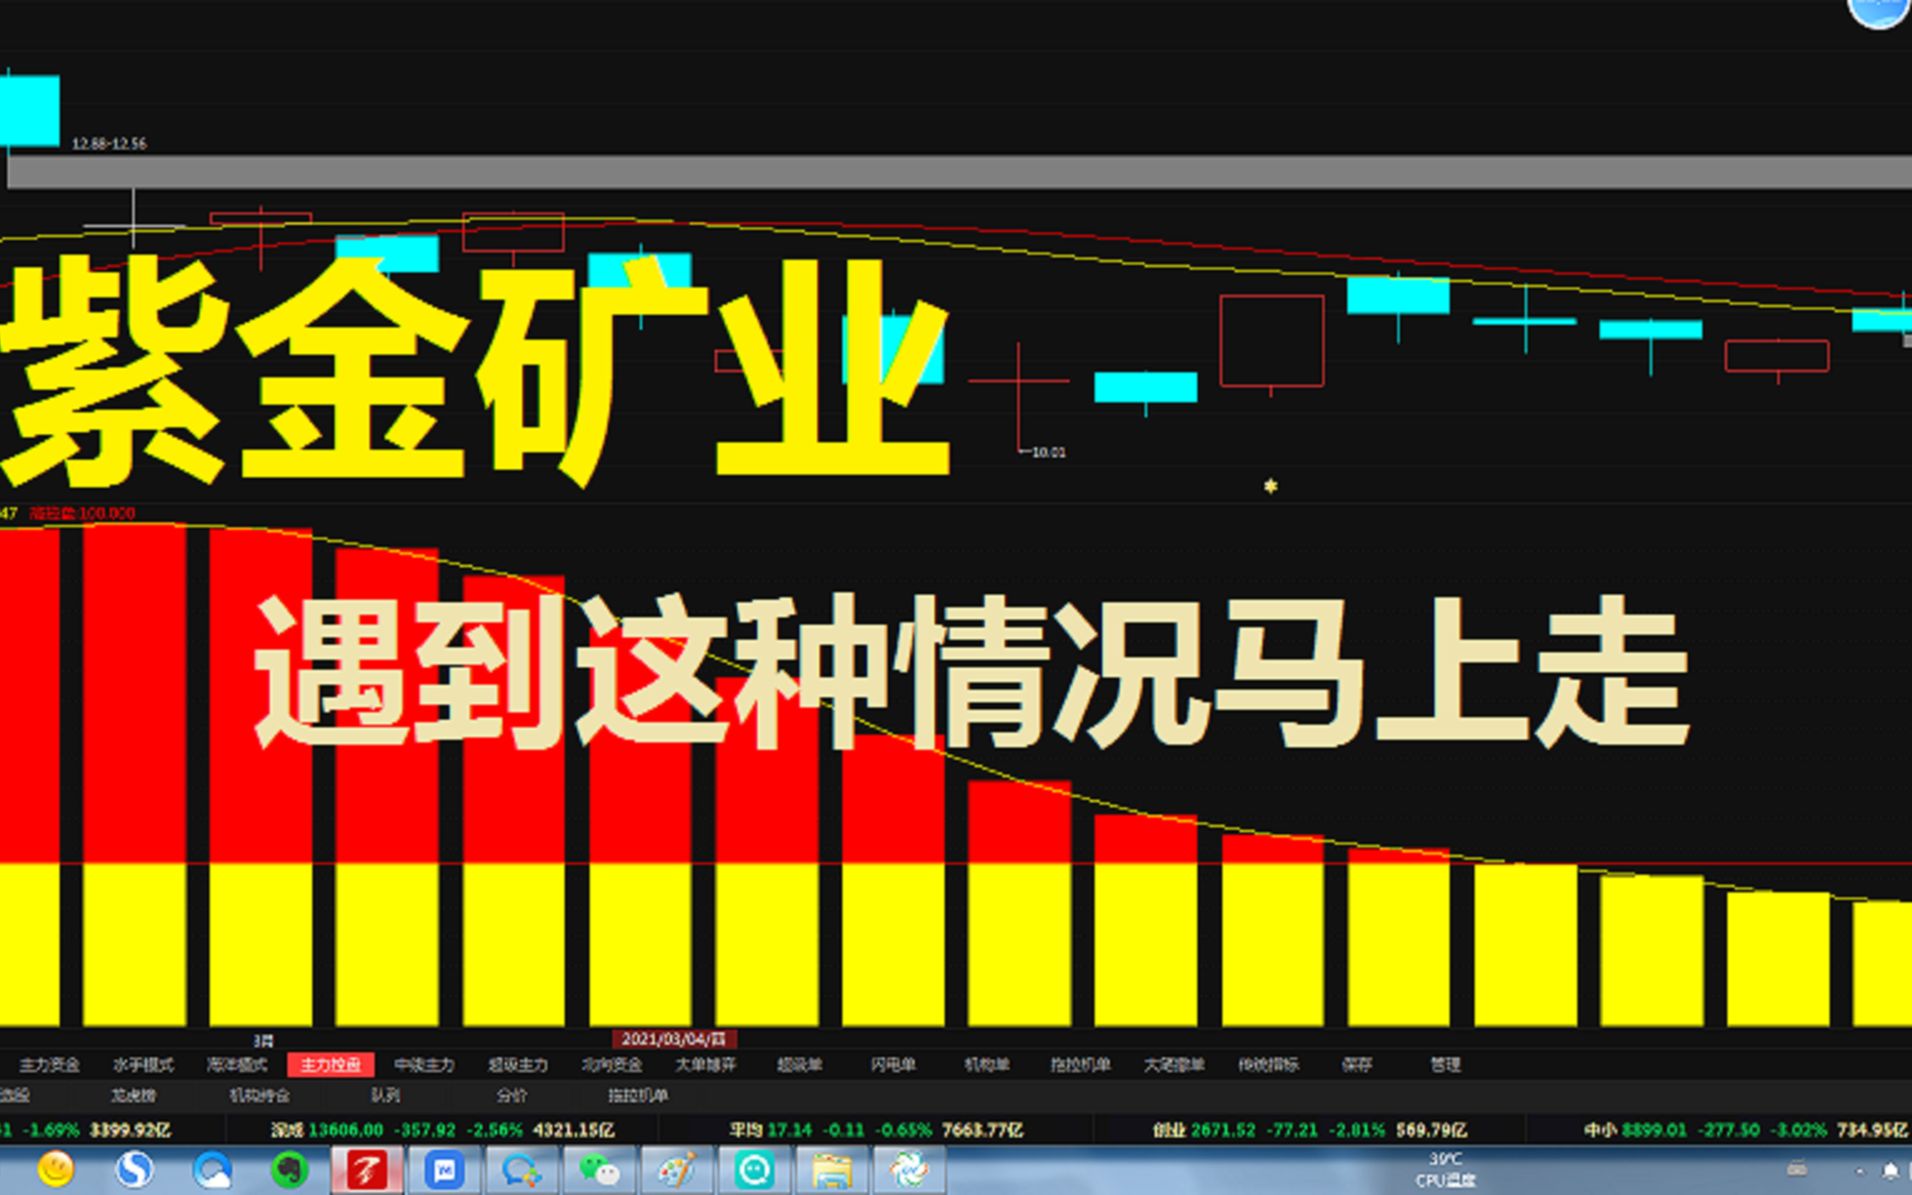Image resolution: width=1912 pixels, height=1195 pixels.
Task: Open the 传统指标 tab
Action: click(1268, 1065)
